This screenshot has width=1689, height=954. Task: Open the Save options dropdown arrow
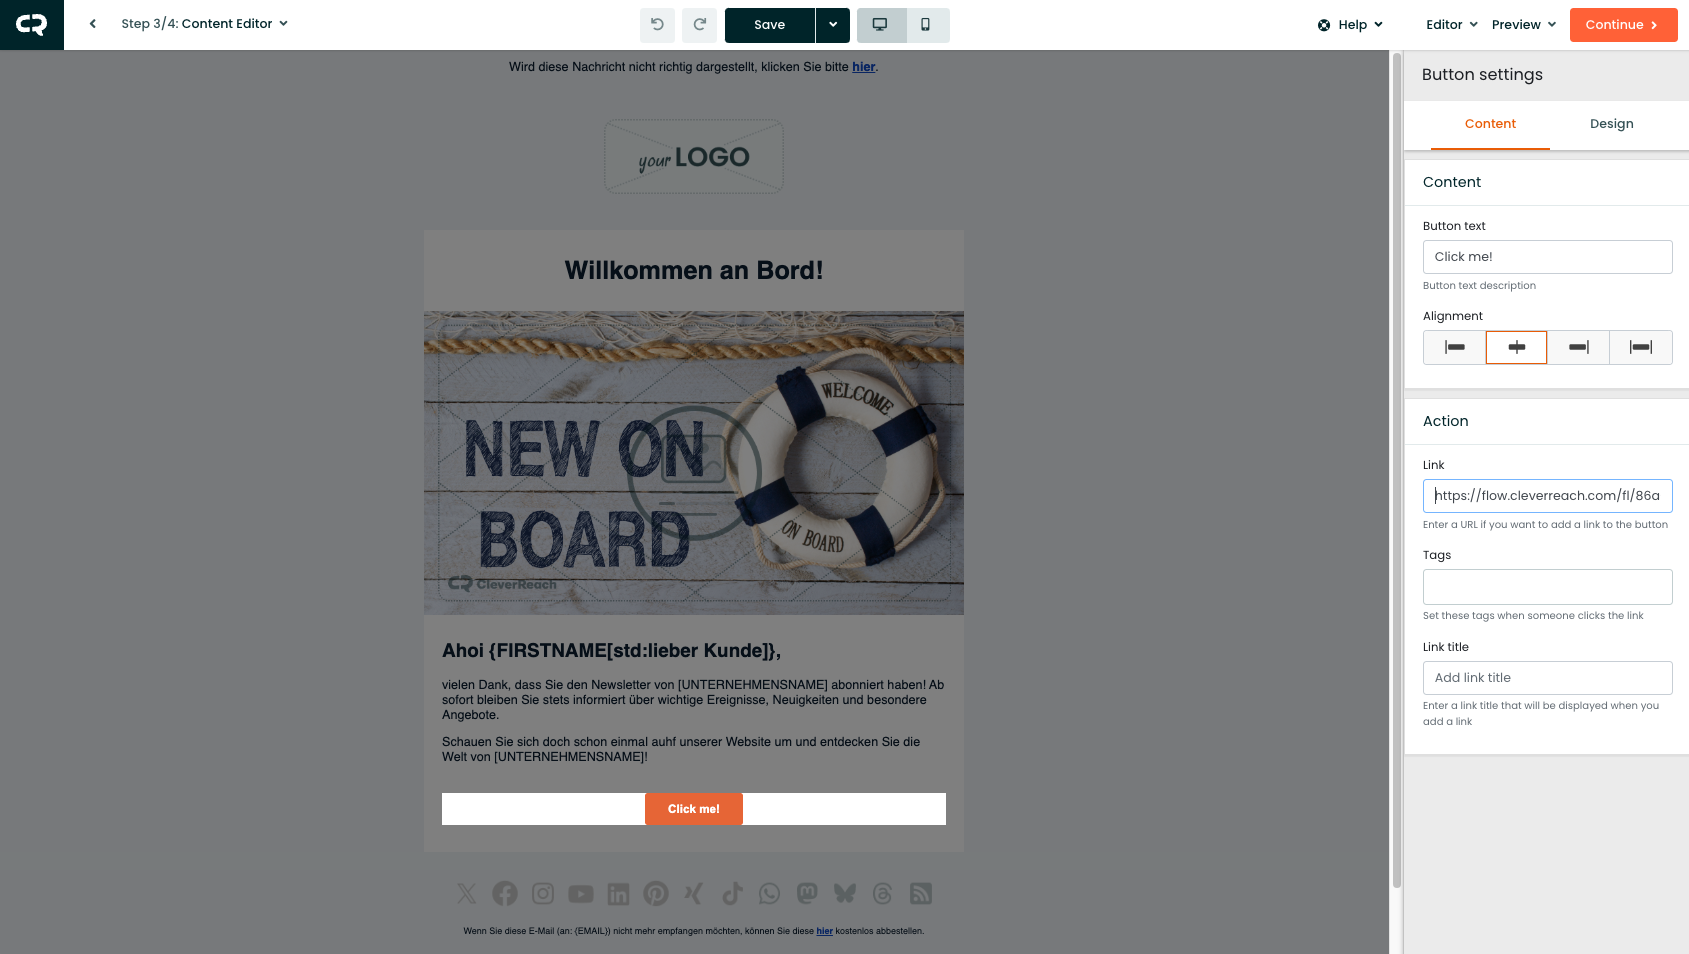pyautogui.click(x=833, y=25)
